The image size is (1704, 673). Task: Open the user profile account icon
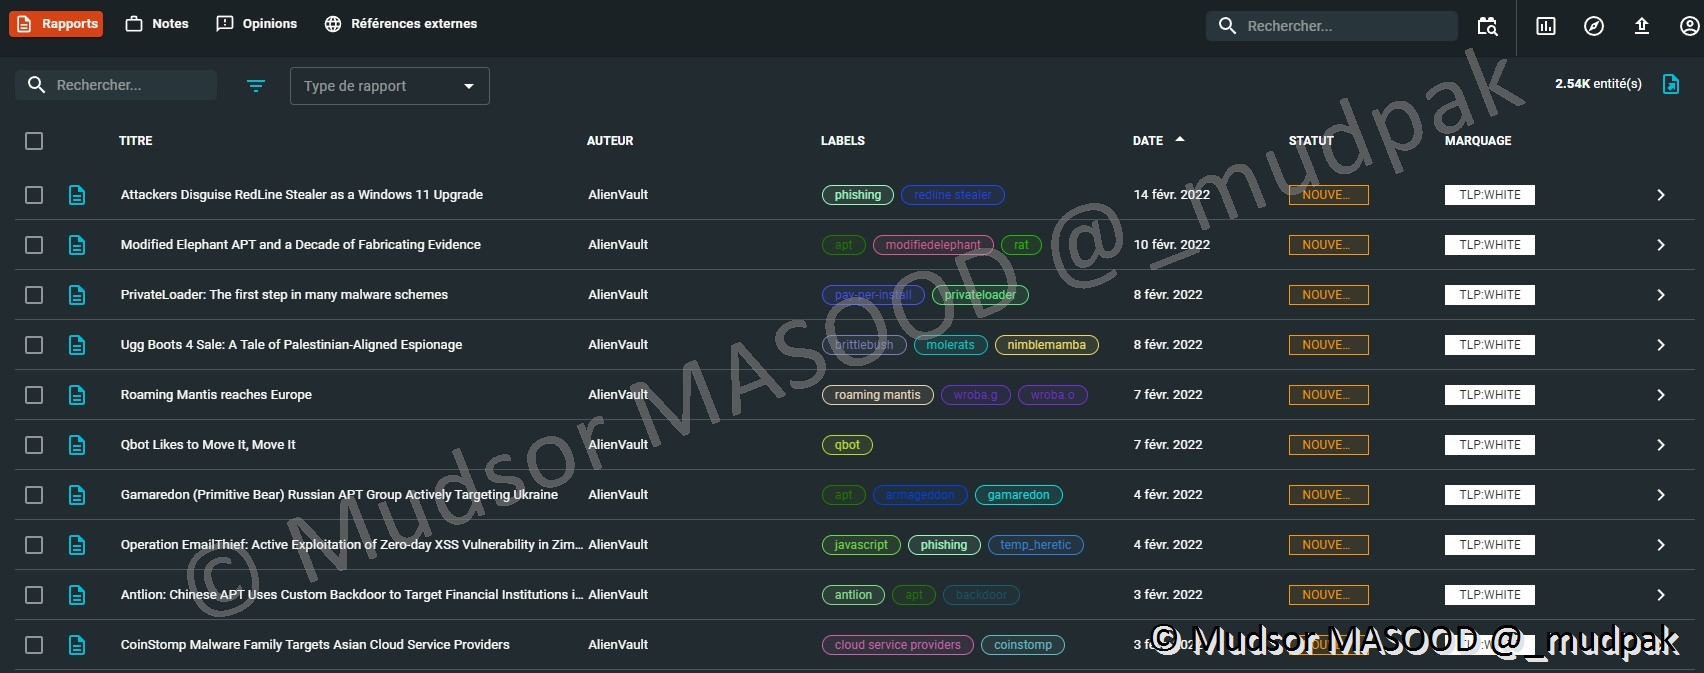(1689, 26)
